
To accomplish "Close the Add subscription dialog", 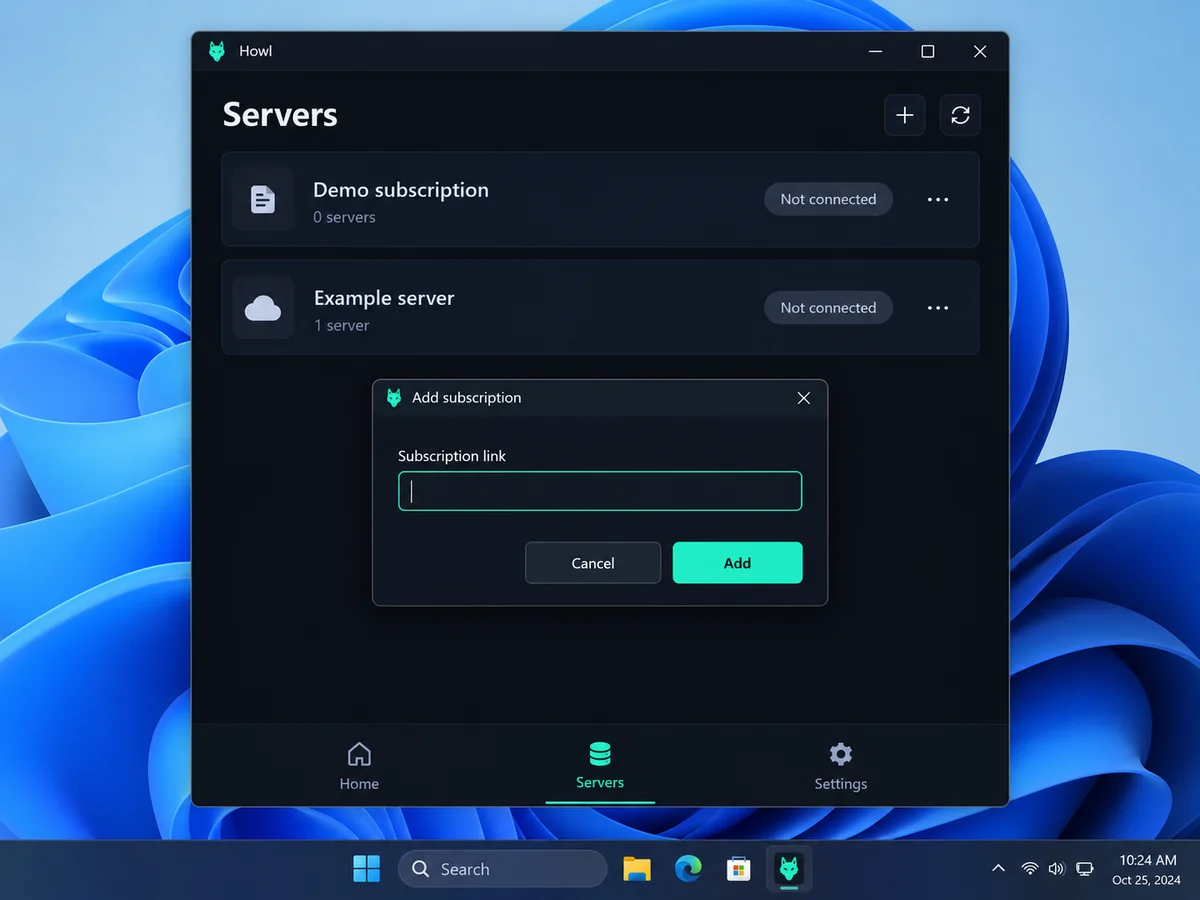I will click(x=804, y=398).
